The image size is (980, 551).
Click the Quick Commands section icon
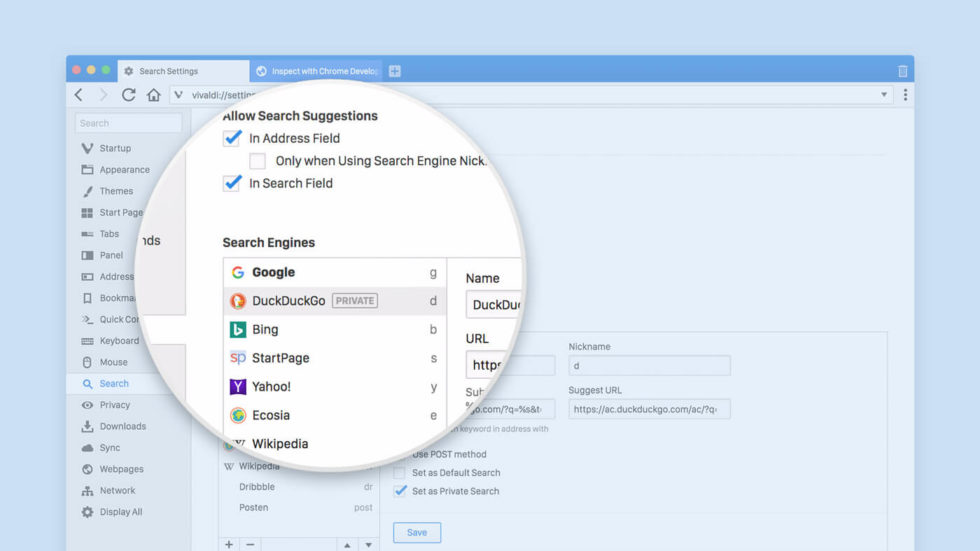tap(87, 319)
